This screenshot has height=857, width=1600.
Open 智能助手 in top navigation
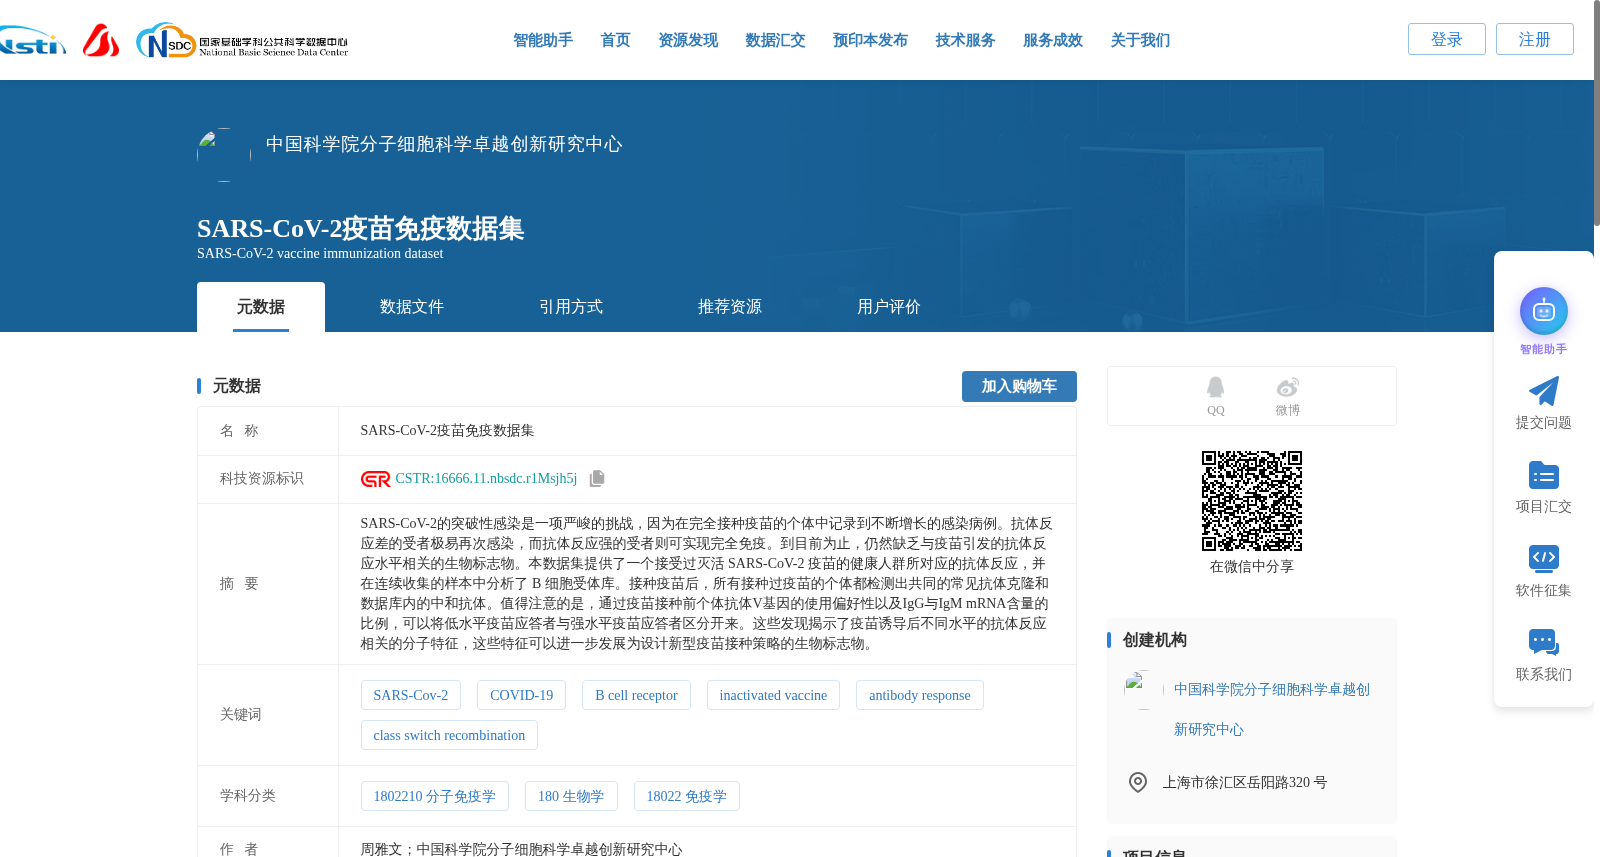(x=543, y=40)
